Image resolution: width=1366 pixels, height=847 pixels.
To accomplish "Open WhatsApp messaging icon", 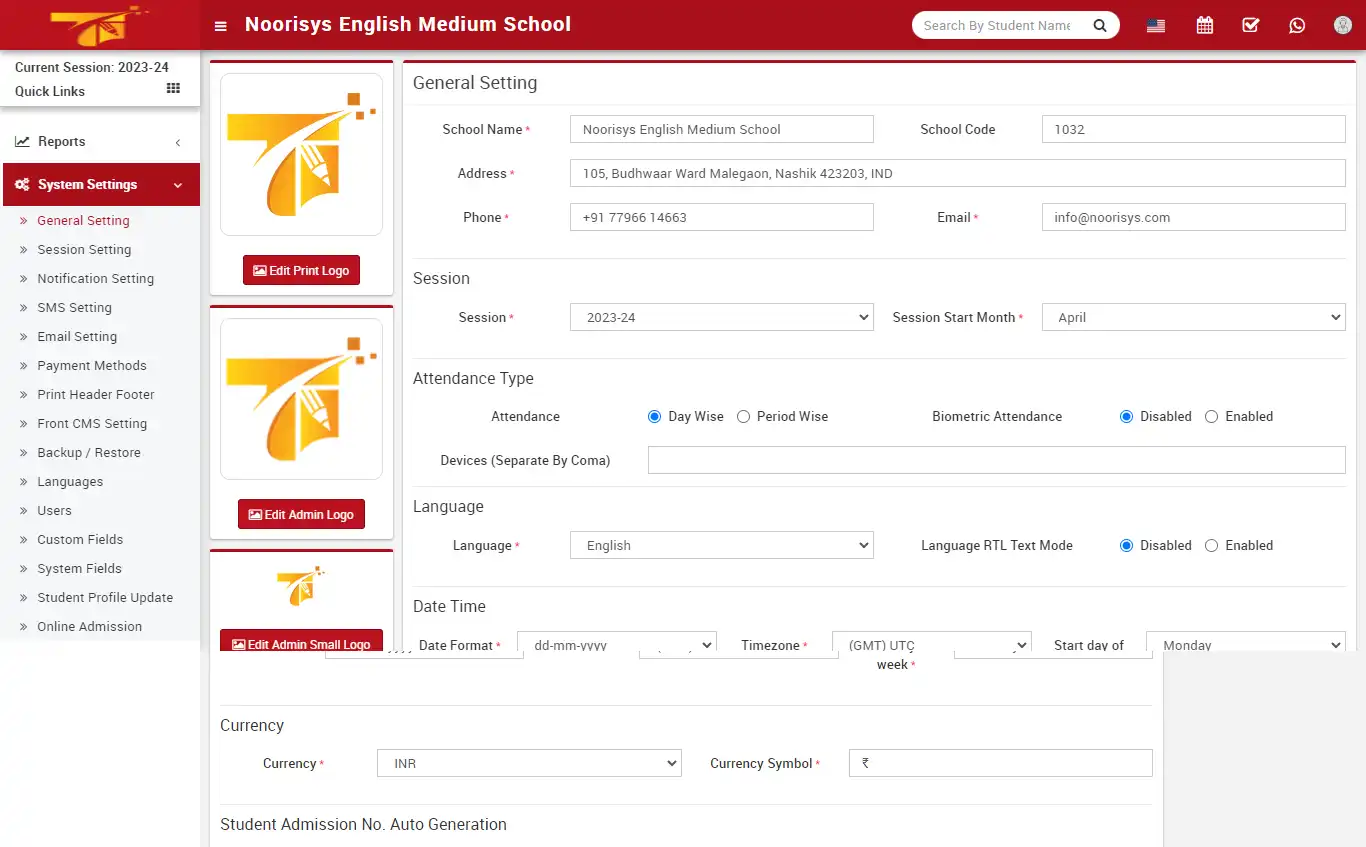I will click(1297, 25).
